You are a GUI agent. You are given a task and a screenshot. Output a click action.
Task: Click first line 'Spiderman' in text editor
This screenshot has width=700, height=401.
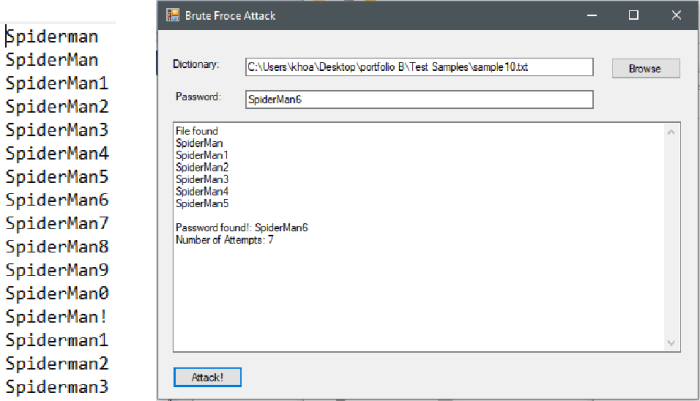coord(52,37)
